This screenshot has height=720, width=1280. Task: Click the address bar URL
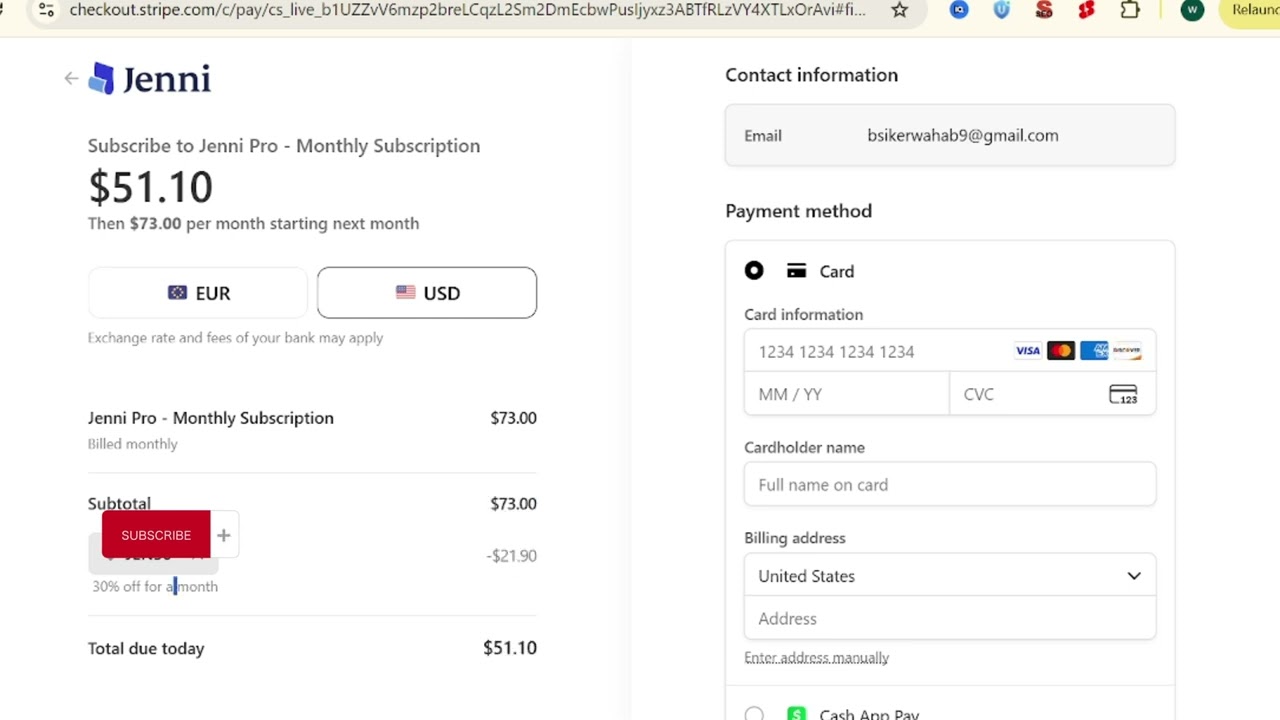(468, 10)
